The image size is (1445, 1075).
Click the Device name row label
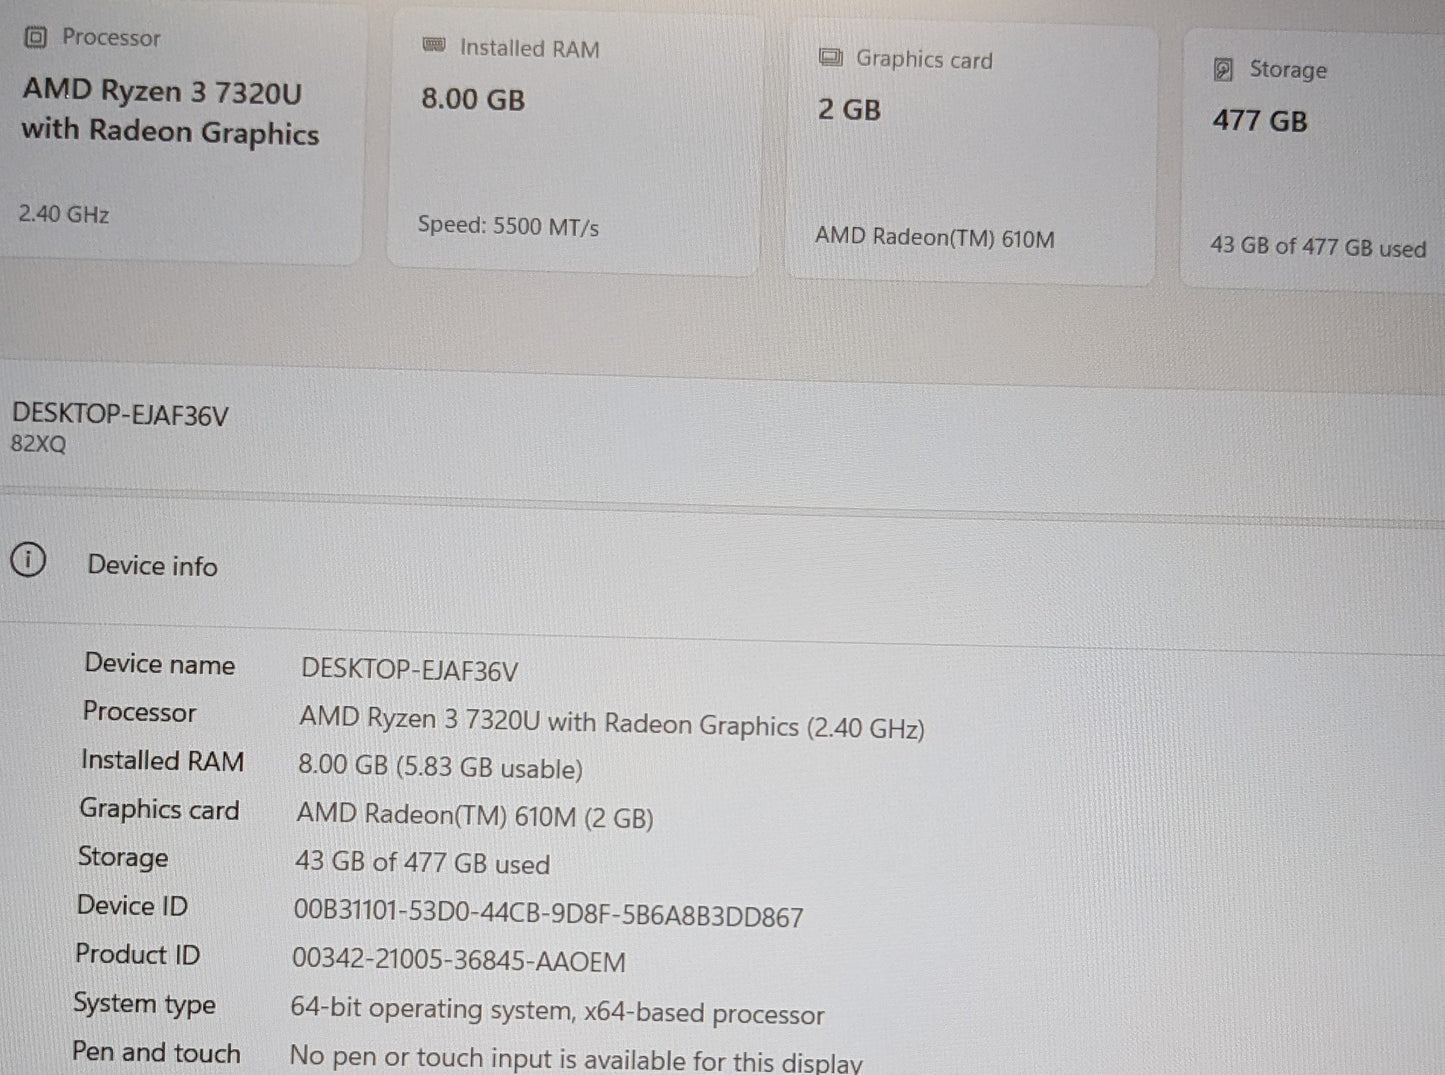coord(160,664)
